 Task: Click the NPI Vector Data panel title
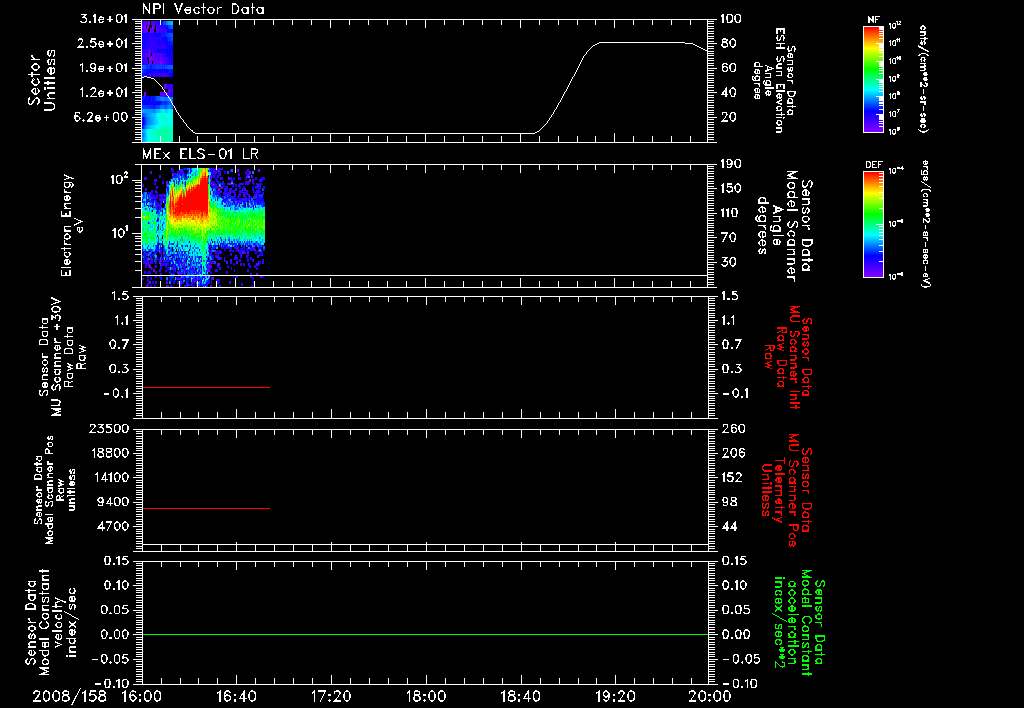tap(203, 9)
